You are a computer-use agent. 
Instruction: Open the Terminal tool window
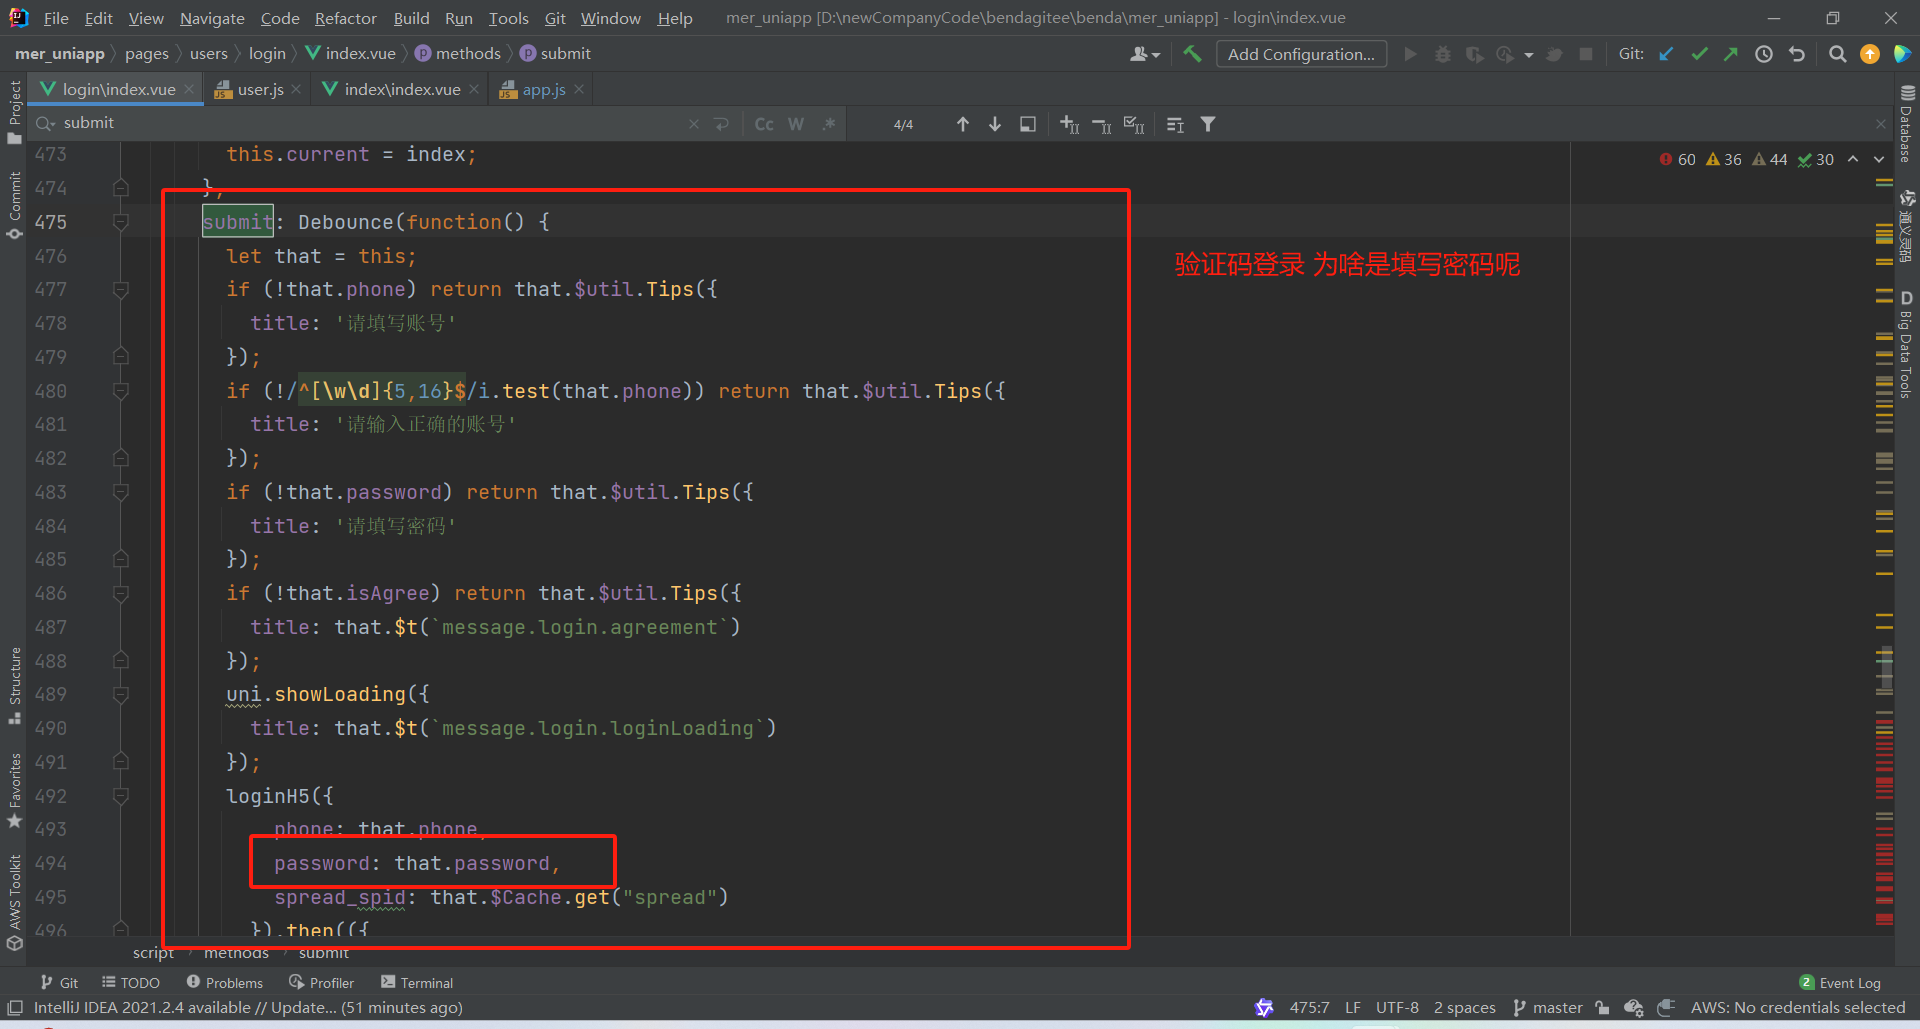pos(417,983)
